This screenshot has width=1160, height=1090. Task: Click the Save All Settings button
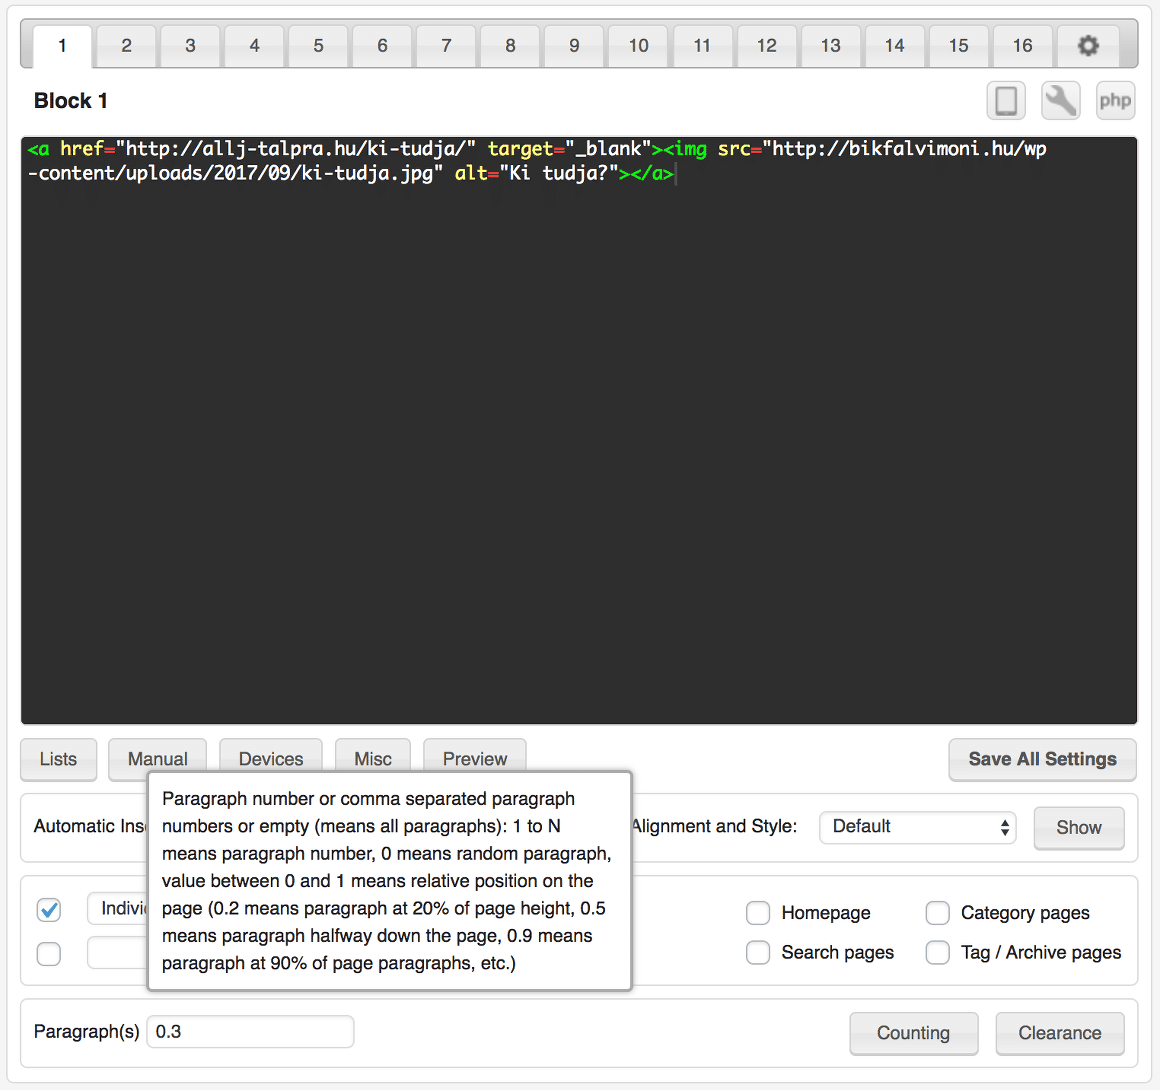pyautogui.click(x=1042, y=759)
